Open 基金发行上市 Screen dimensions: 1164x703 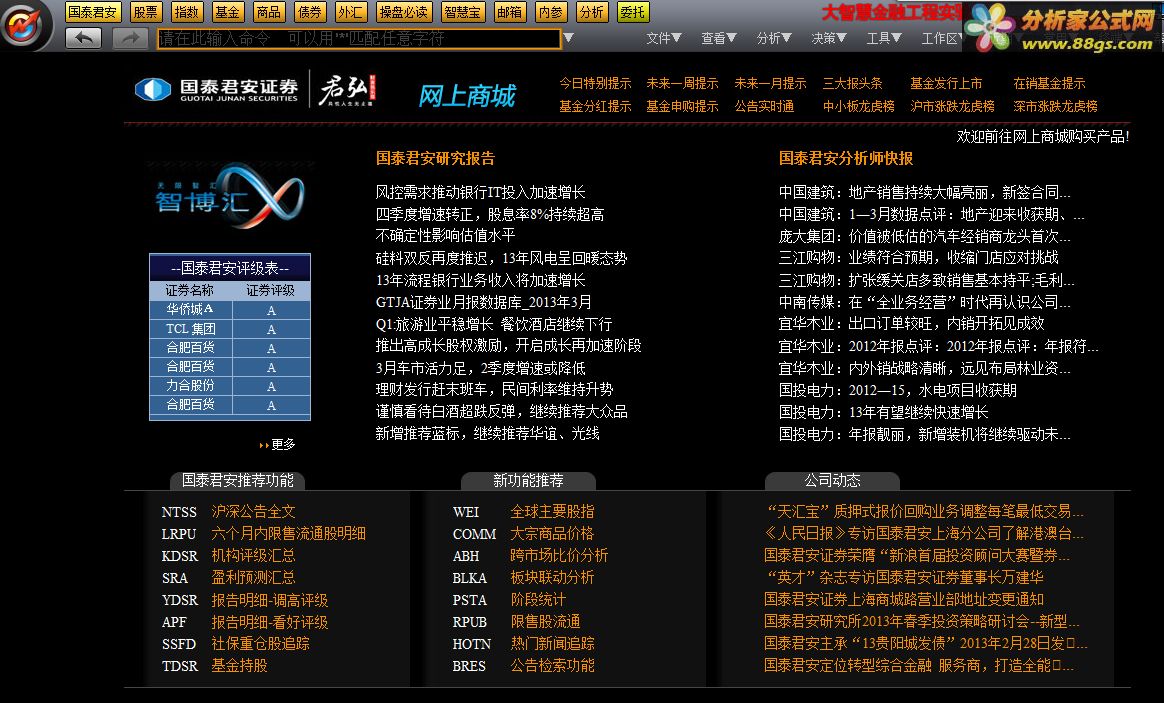[x=946, y=83]
